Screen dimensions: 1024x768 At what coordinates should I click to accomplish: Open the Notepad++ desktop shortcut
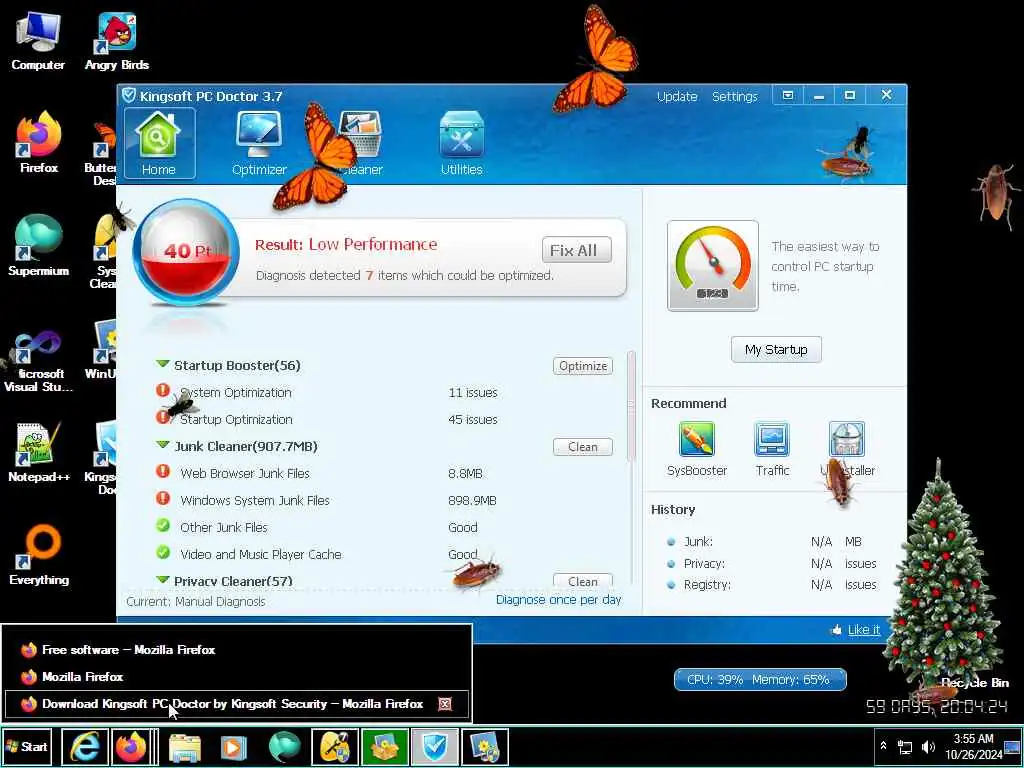click(39, 452)
